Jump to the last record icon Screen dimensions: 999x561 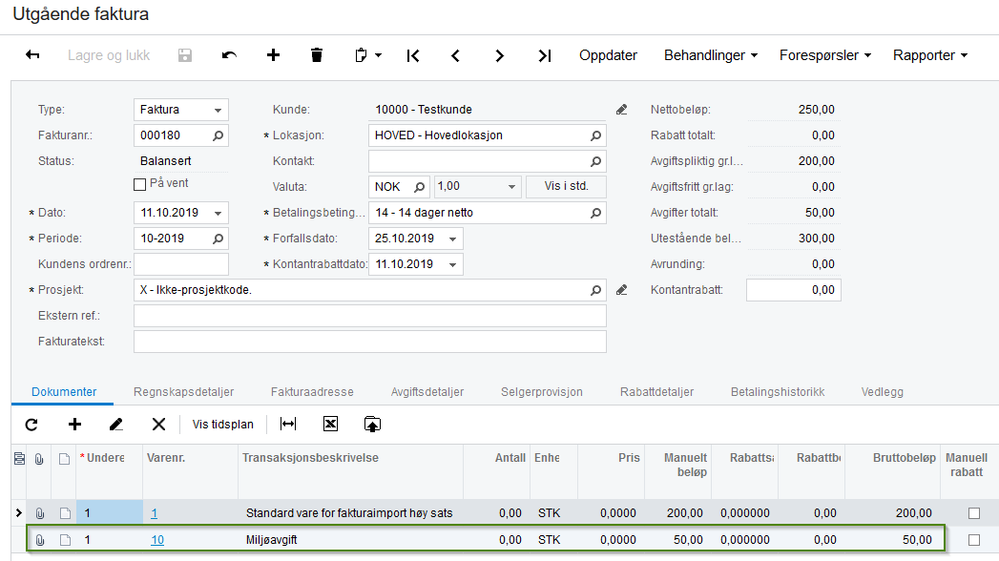544,56
